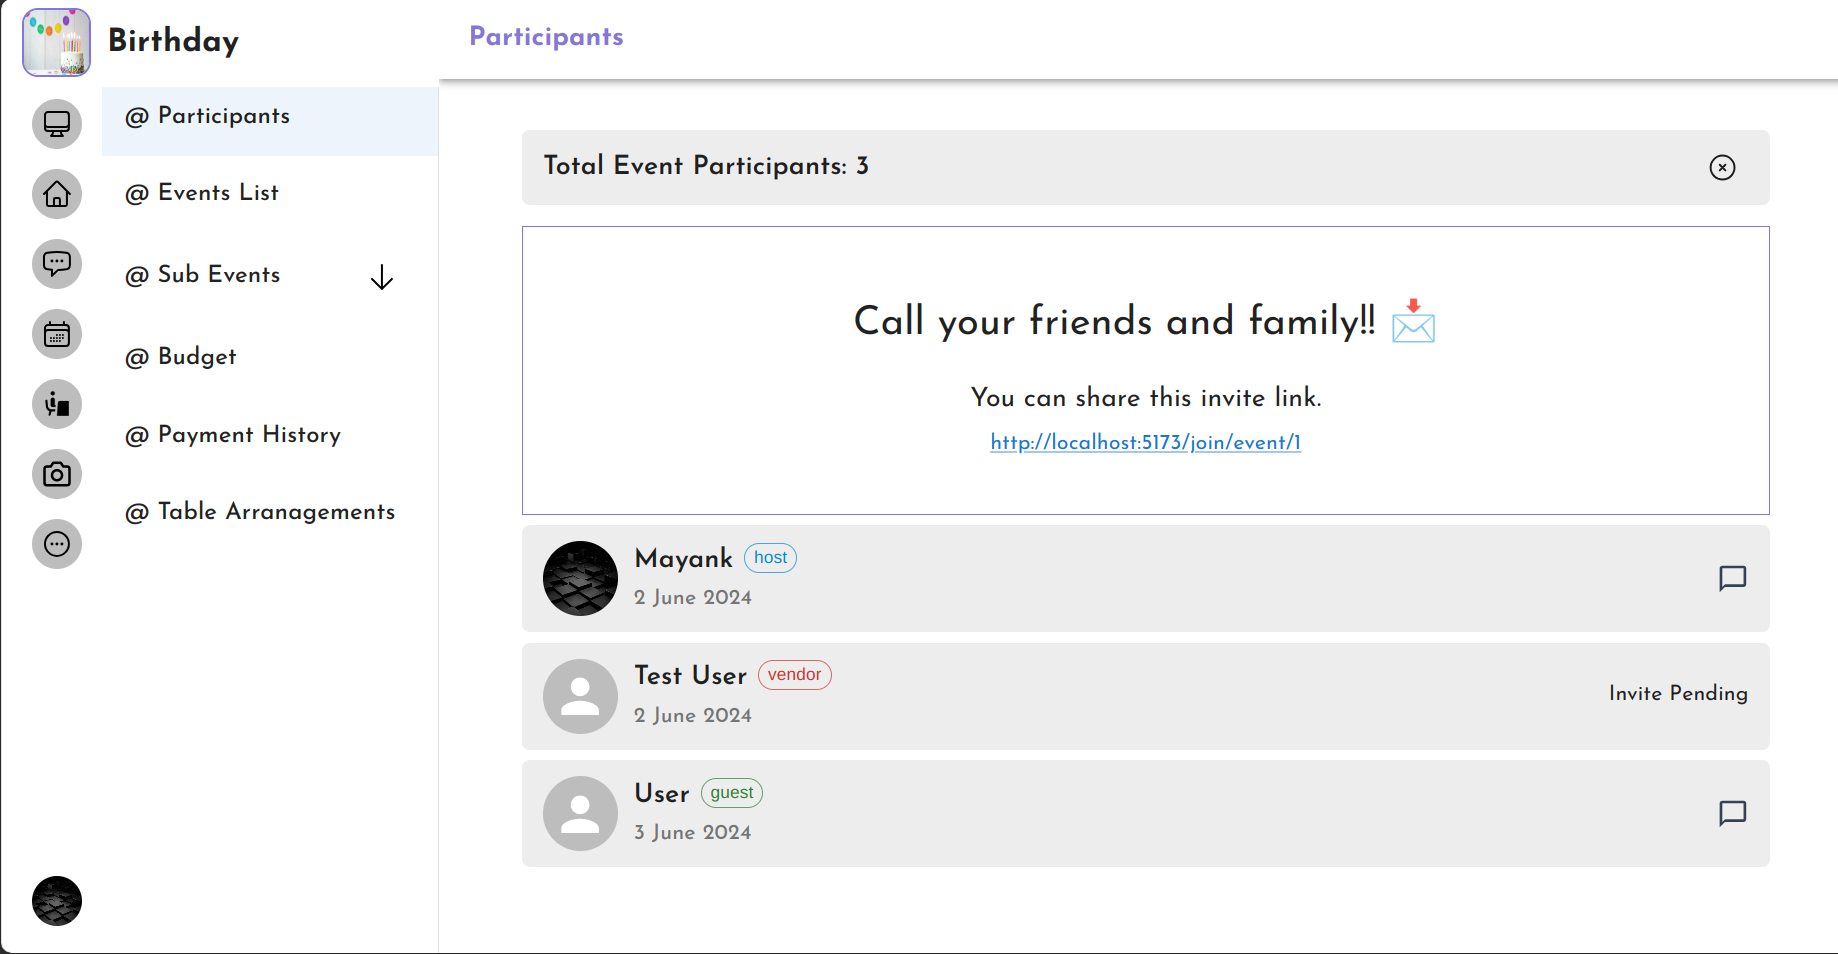This screenshot has height=954, width=1838.
Task: Click the bottom-left profile avatar
Action: (57, 901)
